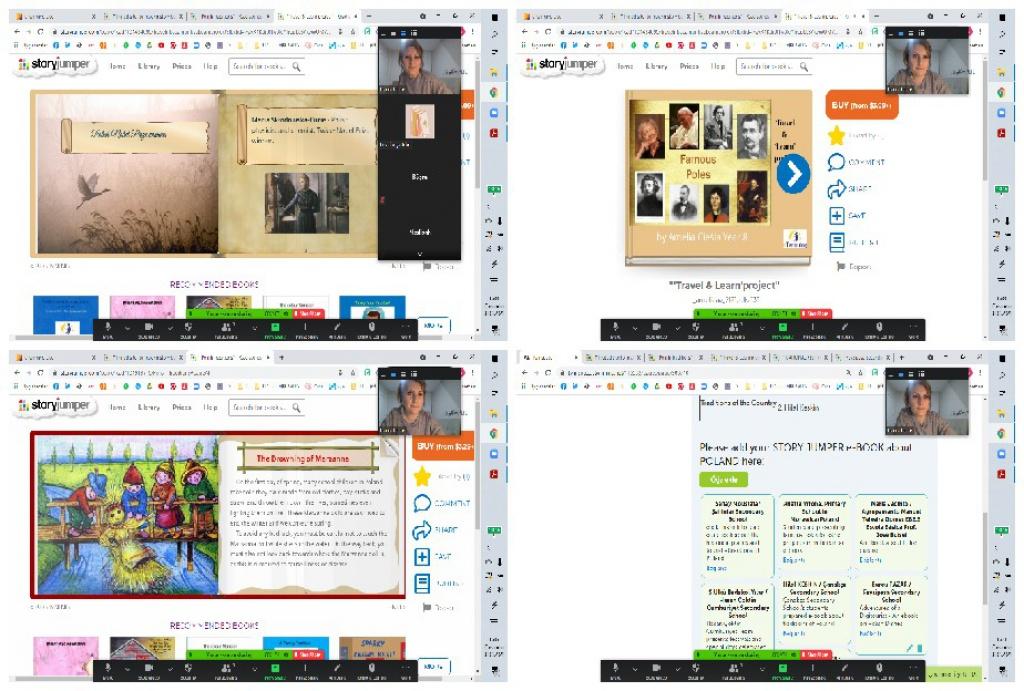Toggle Zoom Mute microphone in Drowning of Marzanna screenshot
Viewport: 1024px width, 691px height.
pos(108,667)
